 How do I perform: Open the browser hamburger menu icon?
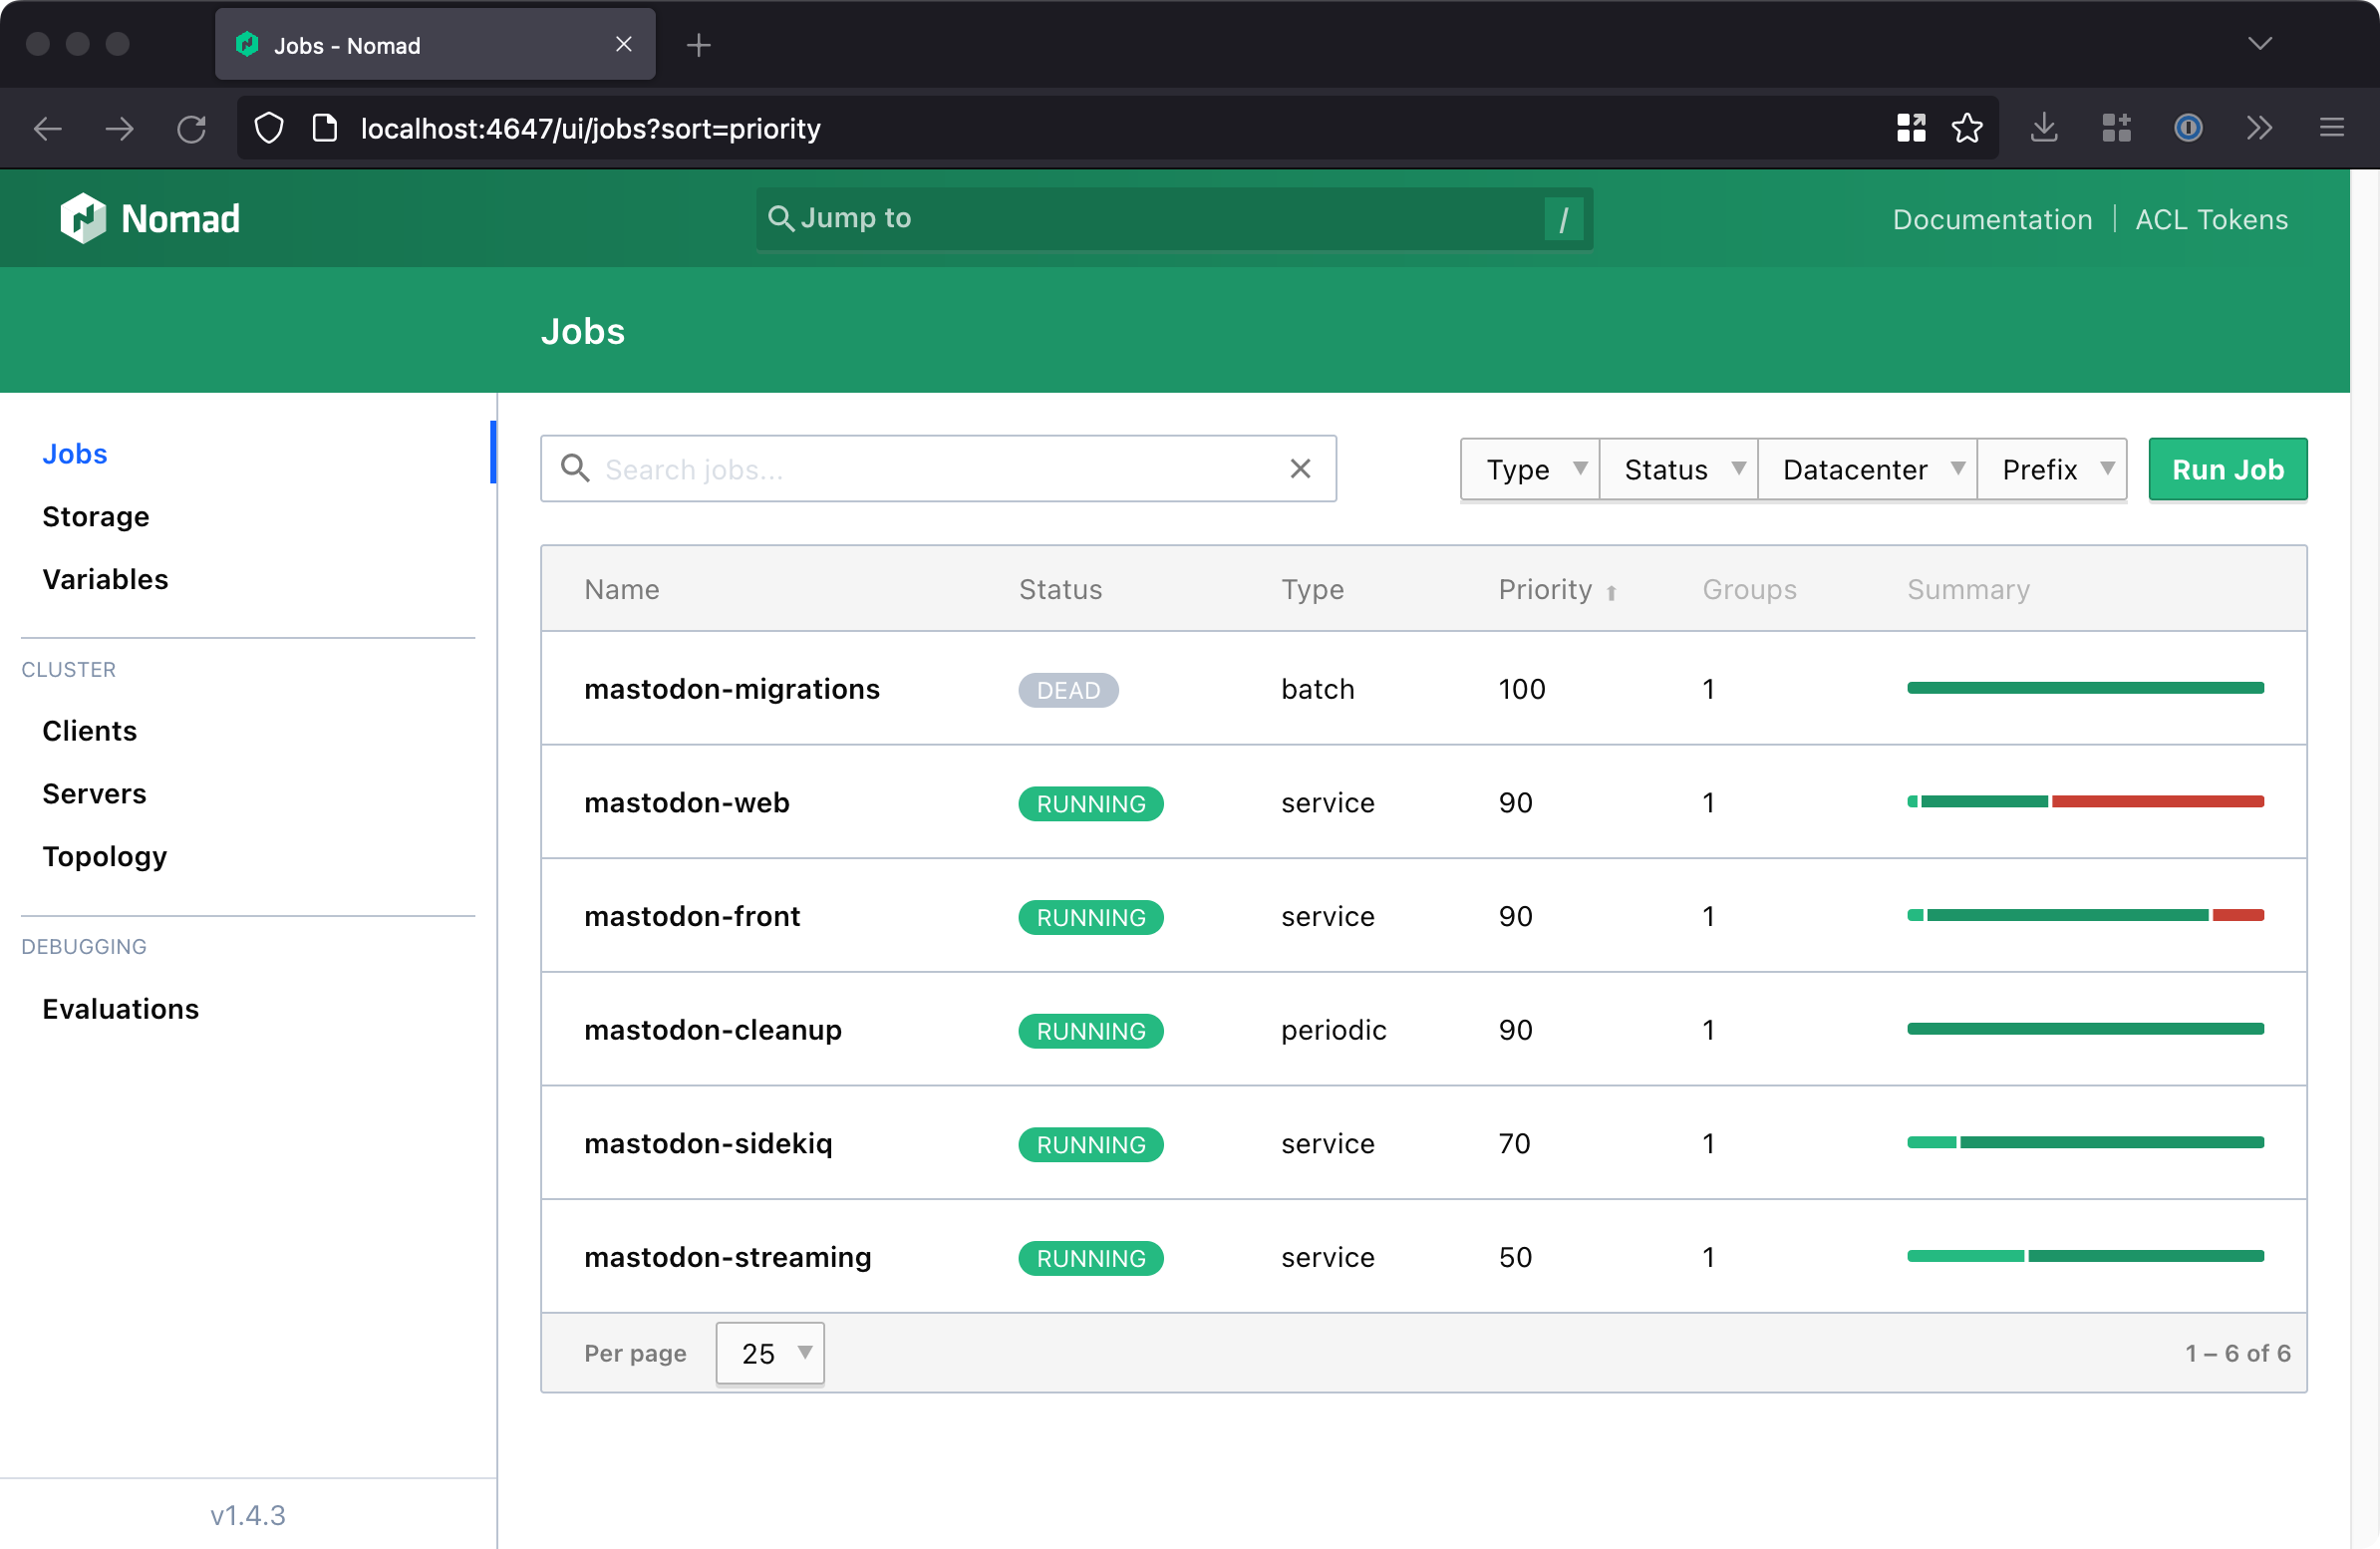[2331, 128]
